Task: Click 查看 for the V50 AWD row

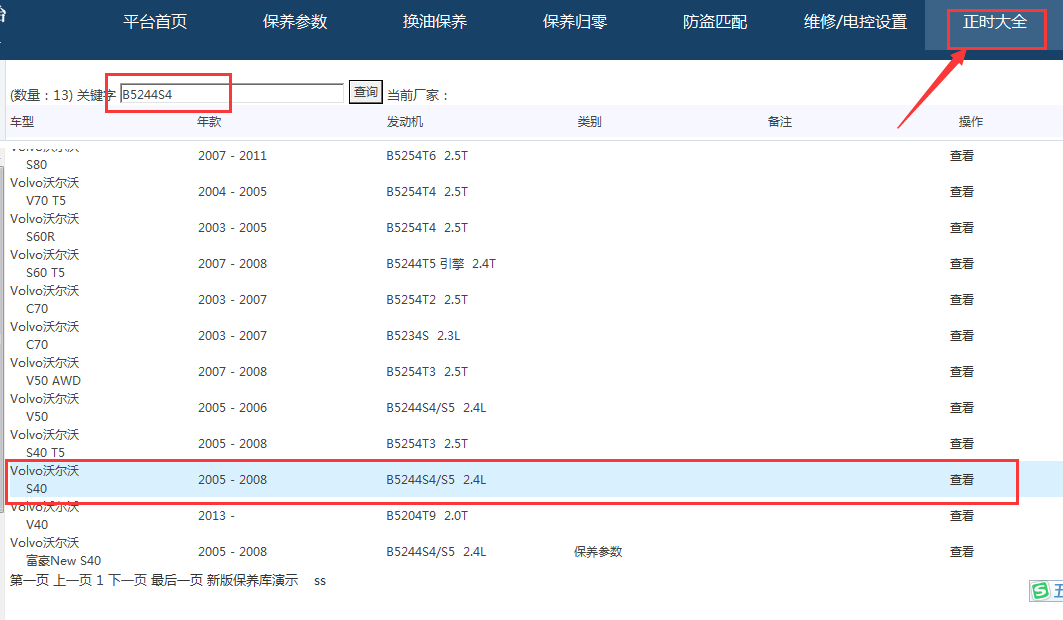Action: pyautogui.click(x=961, y=371)
